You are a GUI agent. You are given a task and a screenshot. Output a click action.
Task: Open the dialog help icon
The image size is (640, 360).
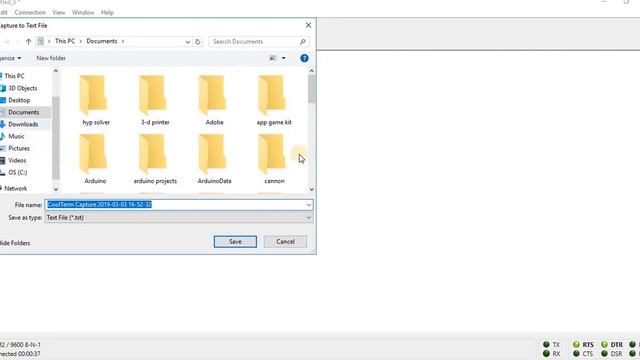(304, 58)
